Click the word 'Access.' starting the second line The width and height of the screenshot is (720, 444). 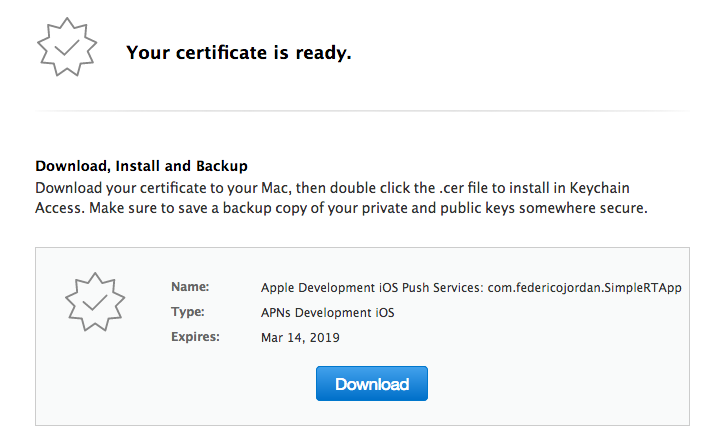pyautogui.click(x=60, y=208)
